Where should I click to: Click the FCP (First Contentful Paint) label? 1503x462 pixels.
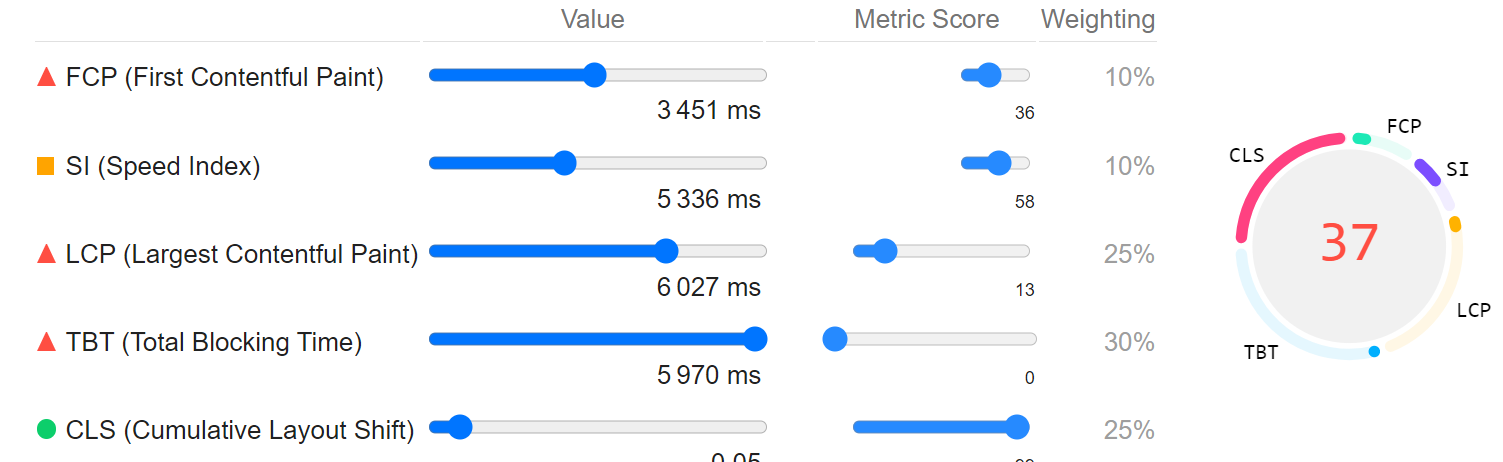pyautogui.click(x=224, y=77)
